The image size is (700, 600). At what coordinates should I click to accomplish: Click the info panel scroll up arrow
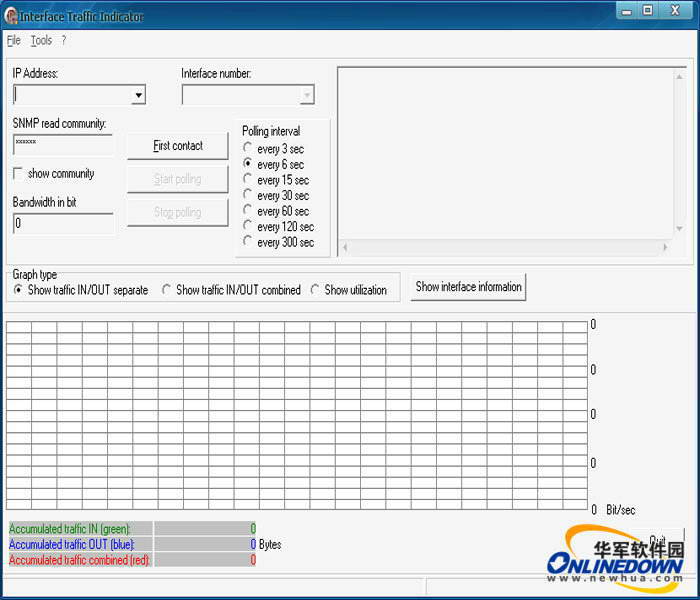(679, 77)
